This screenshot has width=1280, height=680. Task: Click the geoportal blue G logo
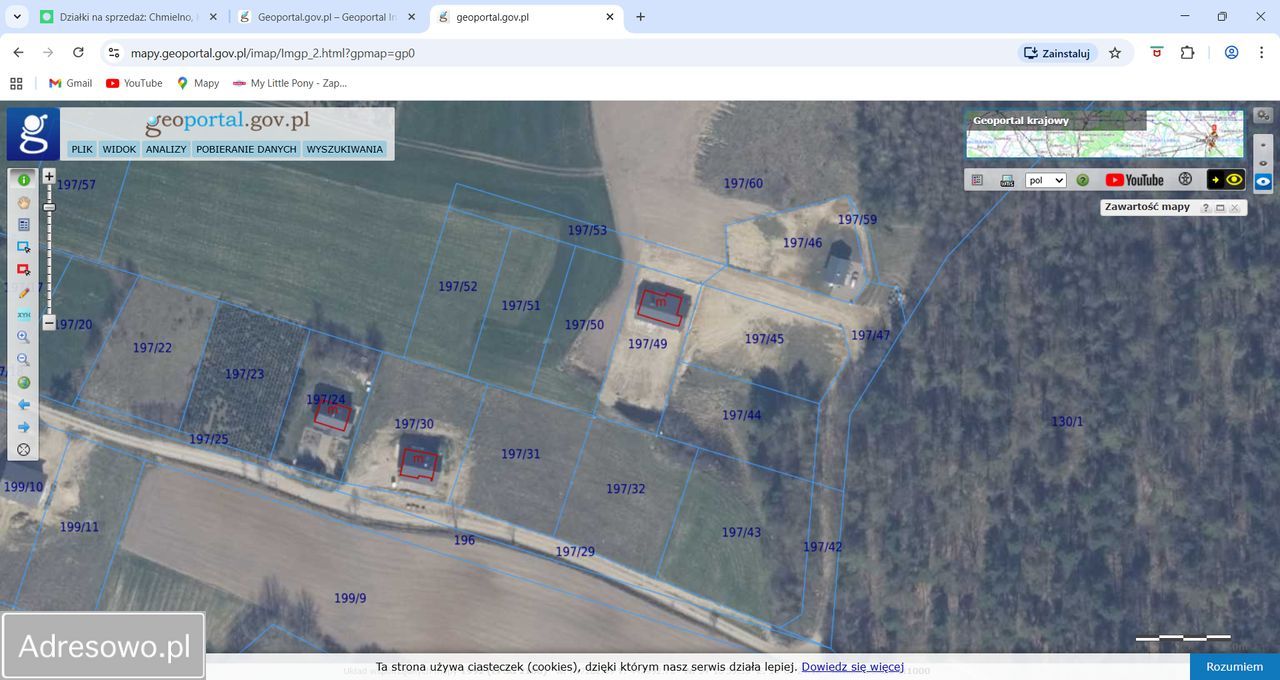tap(33, 134)
